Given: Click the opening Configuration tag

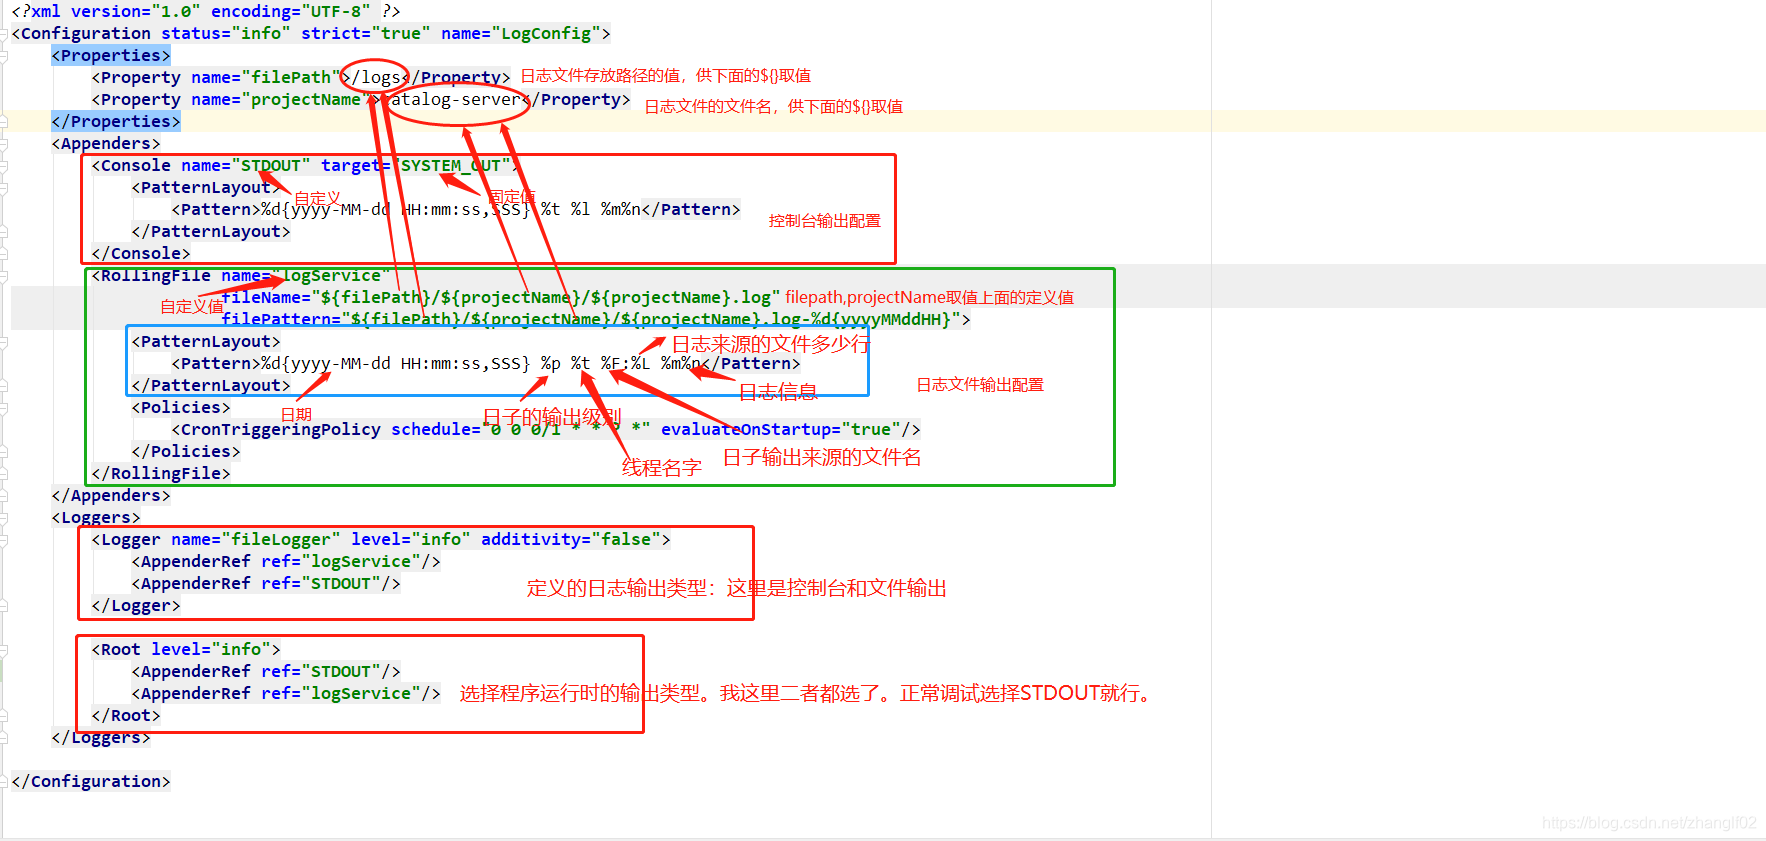Looking at the screenshot, I should 311,33.
